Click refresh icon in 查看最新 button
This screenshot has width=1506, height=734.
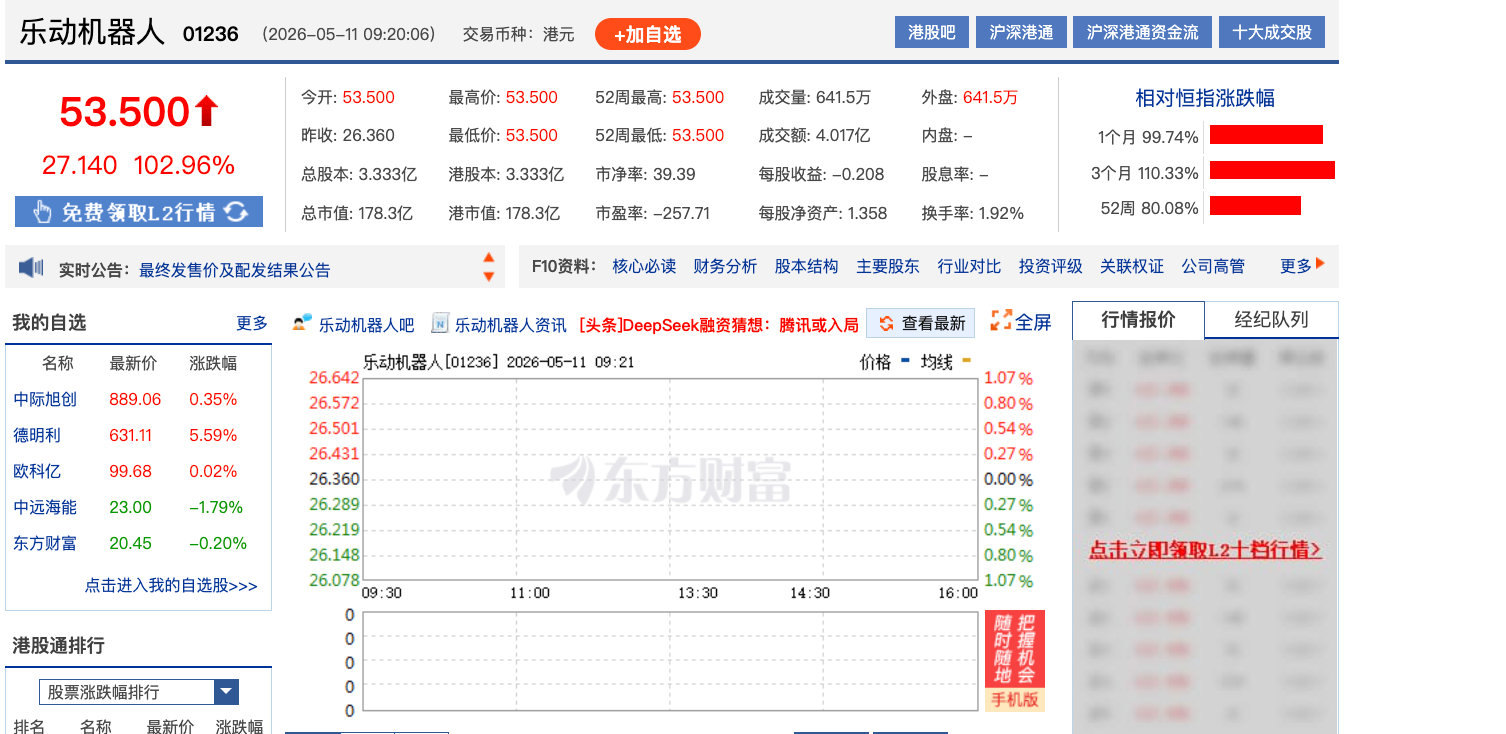886,323
